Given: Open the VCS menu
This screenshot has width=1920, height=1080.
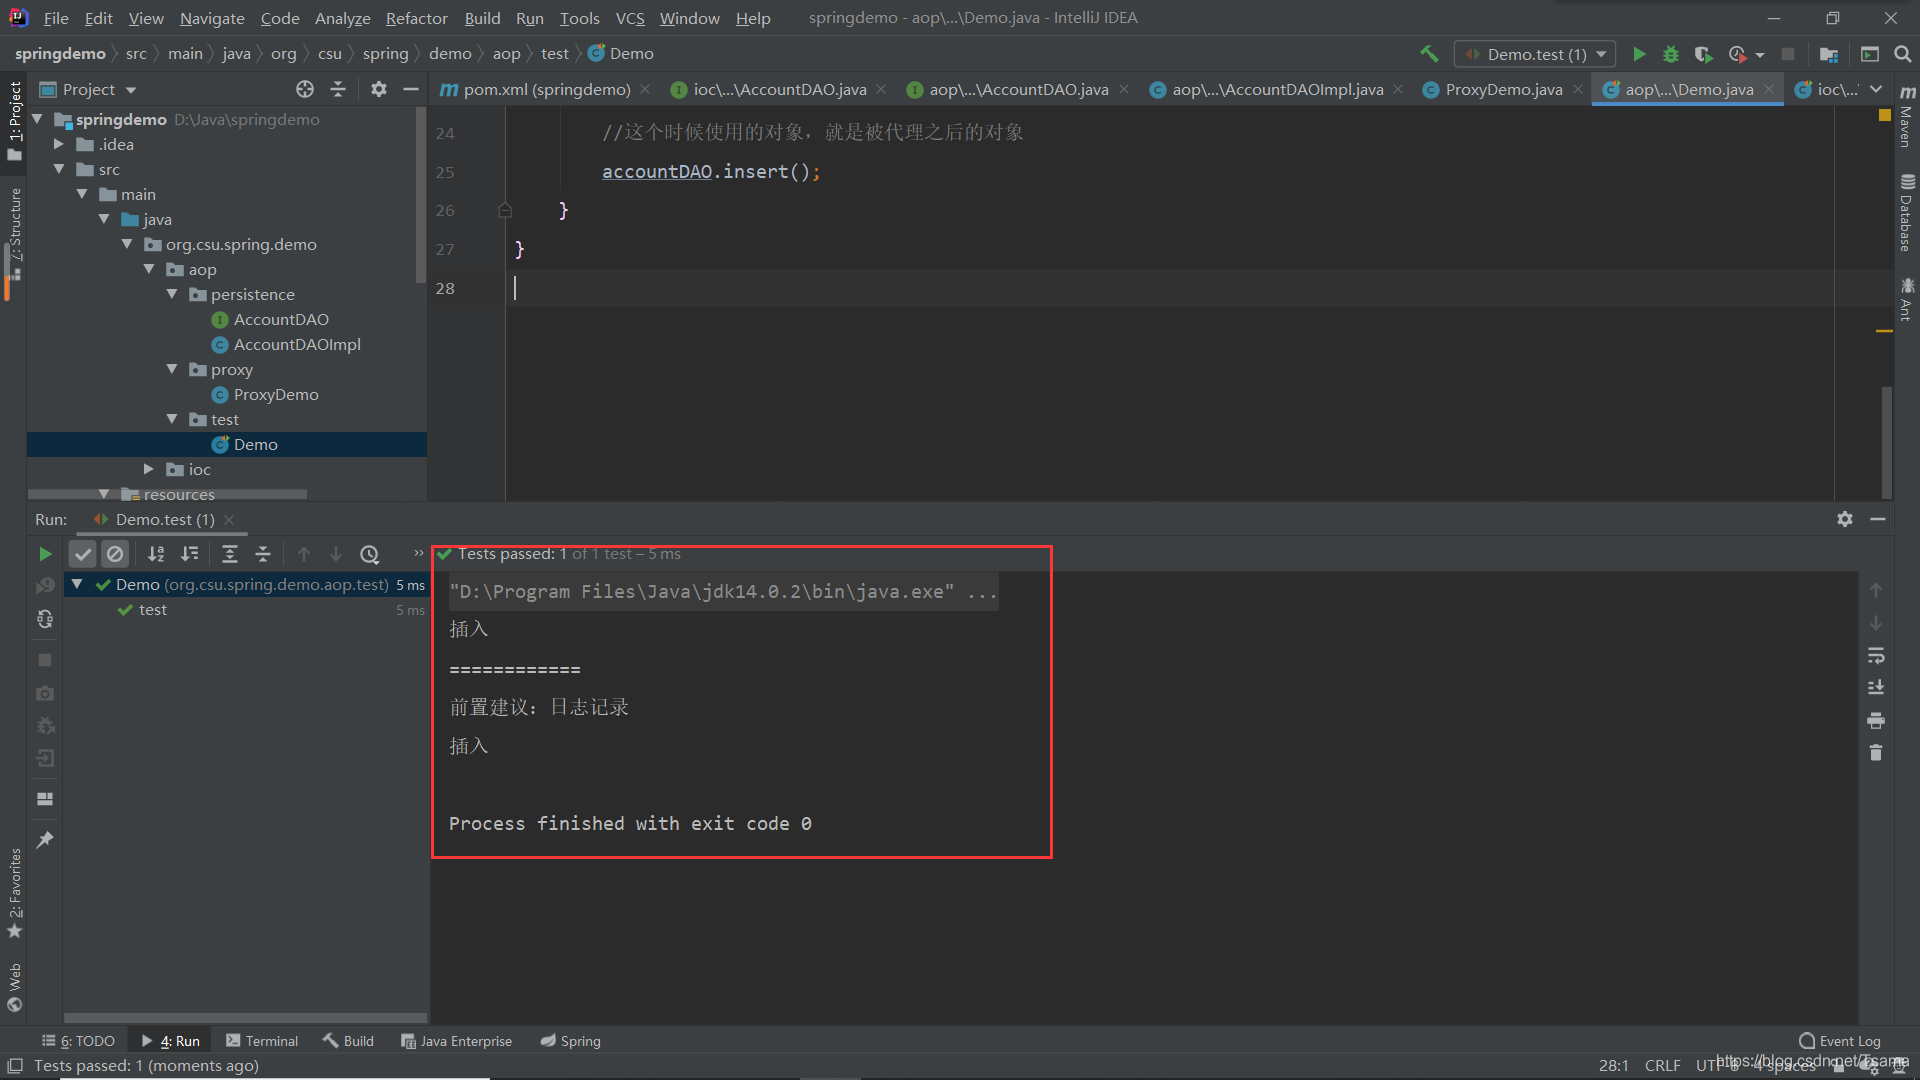Looking at the screenshot, I should 629,18.
